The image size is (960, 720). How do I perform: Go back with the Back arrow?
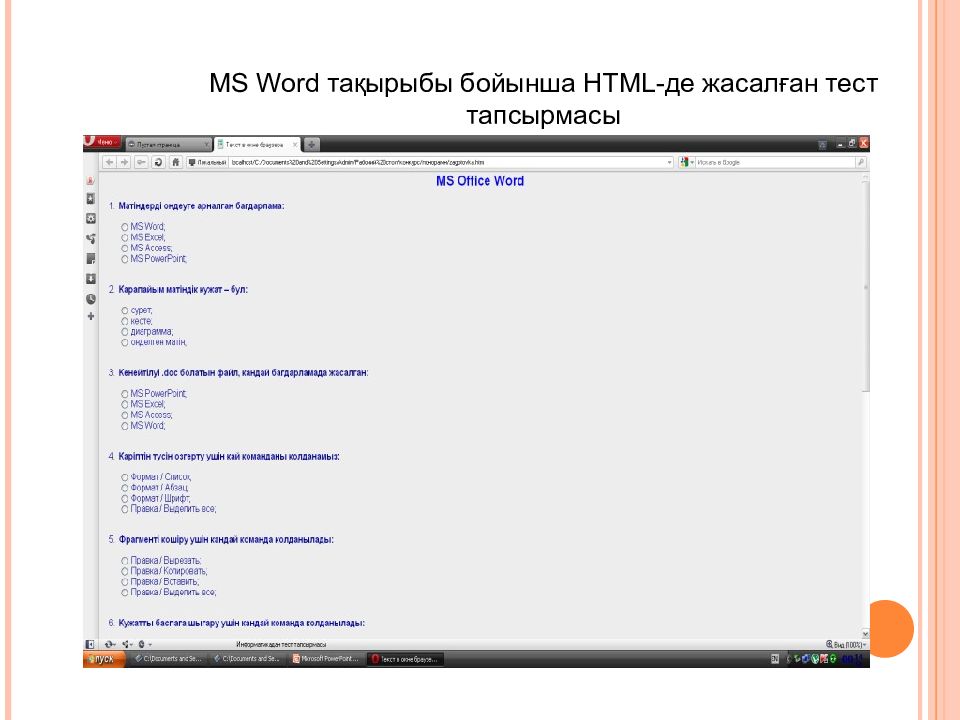click(109, 162)
